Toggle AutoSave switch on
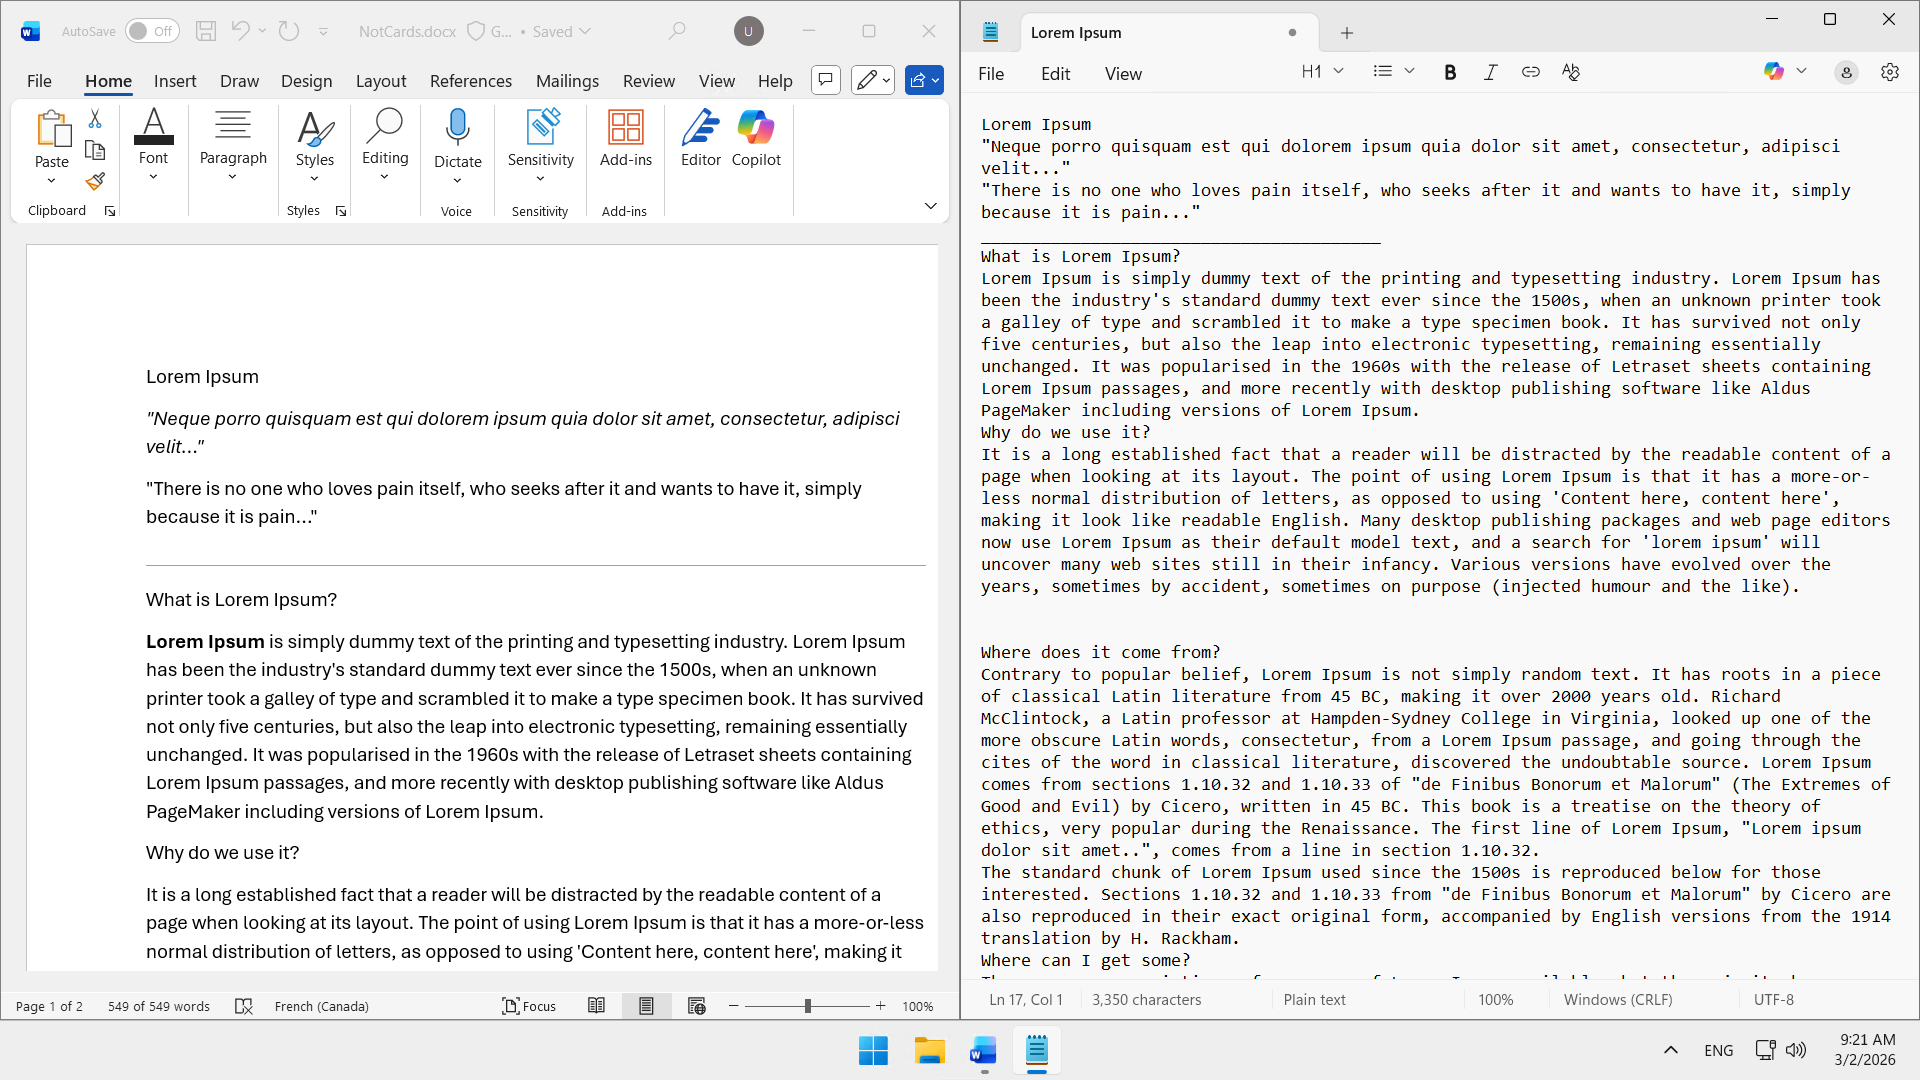Image resolution: width=1920 pixels, height=1080 pixels. (152, 31)
